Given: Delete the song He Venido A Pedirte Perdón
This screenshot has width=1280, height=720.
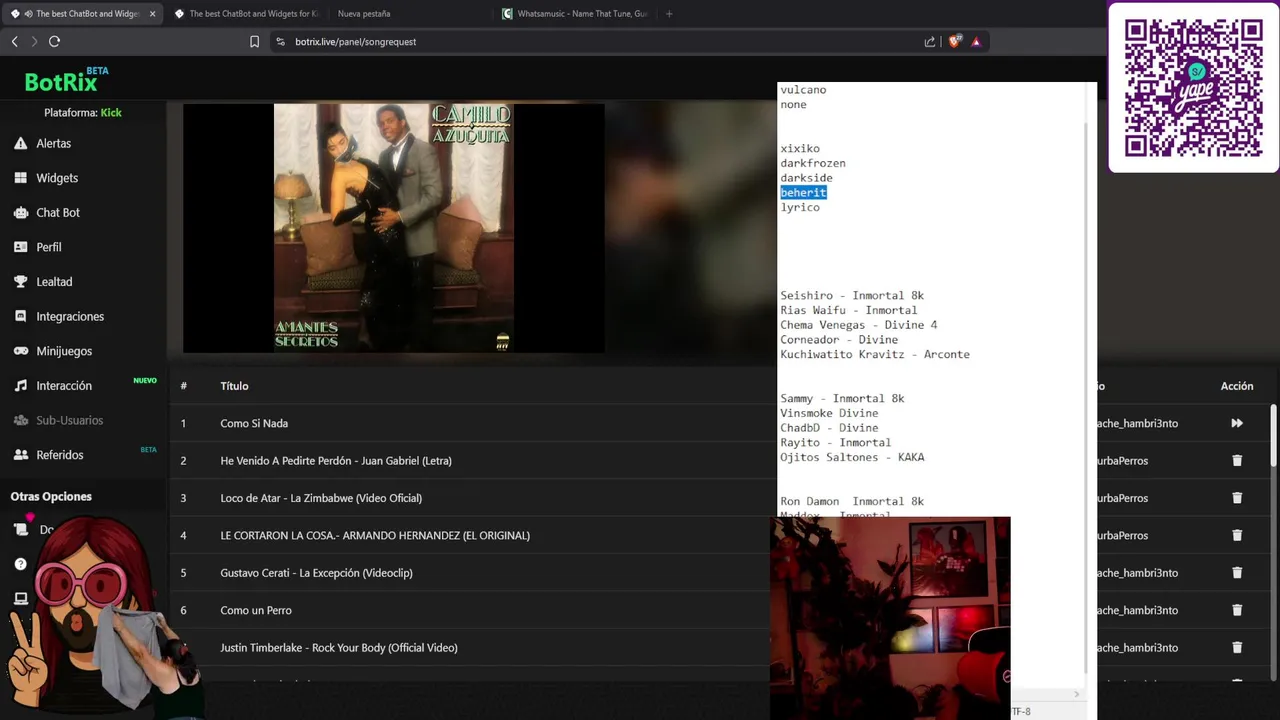Looking at the screenshot, I should (x=1237, y=461).
